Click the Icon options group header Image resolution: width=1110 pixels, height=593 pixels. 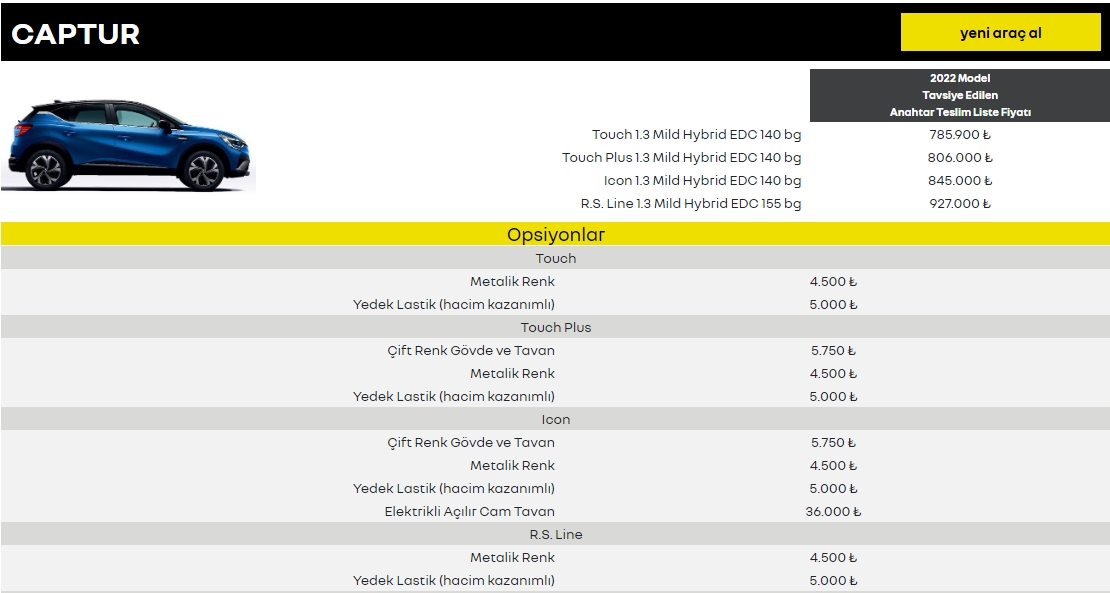(x=555, y=420)
